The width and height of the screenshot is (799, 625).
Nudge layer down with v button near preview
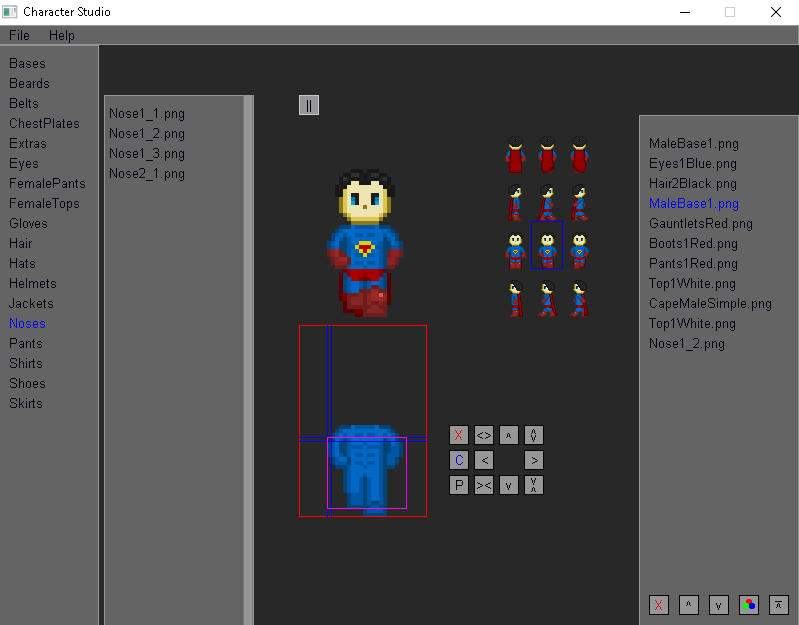pos(509,485)
